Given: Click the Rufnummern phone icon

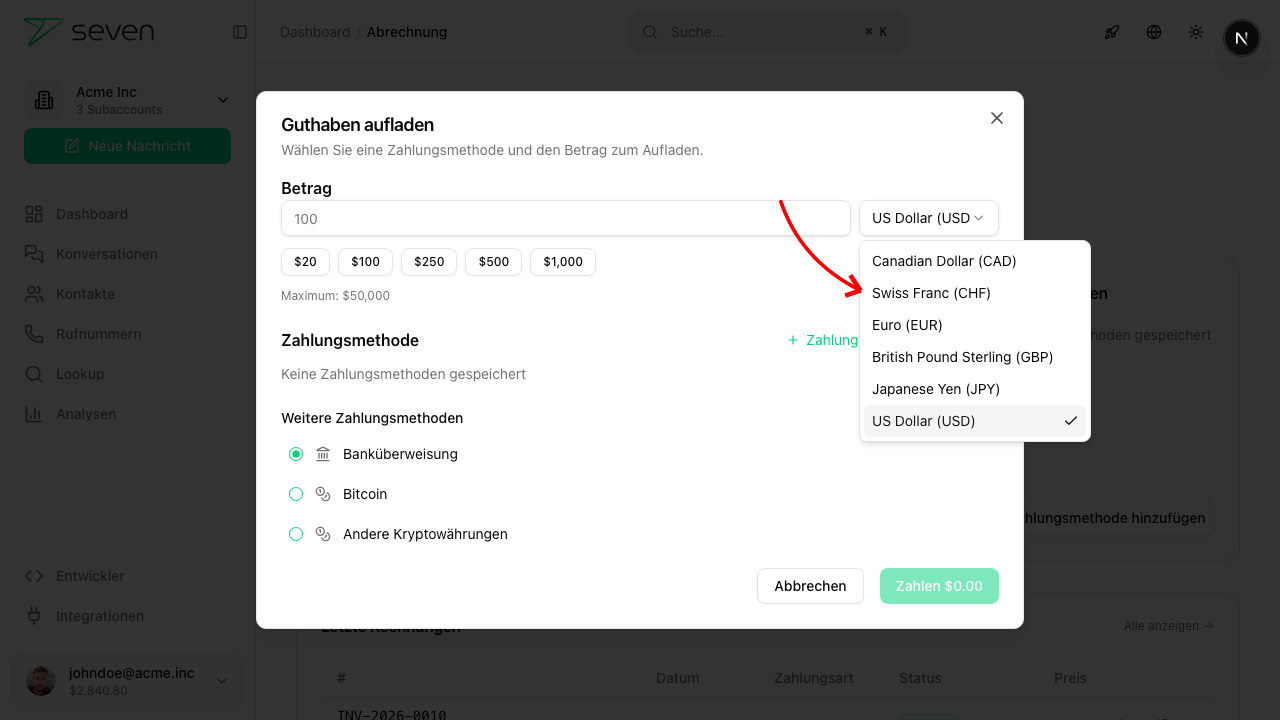Looking at the screenshot, I should click(34, 334).
